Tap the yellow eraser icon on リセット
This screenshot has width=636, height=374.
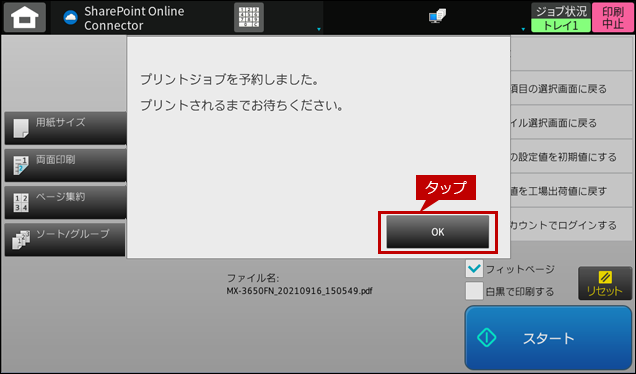pos(605,277)
